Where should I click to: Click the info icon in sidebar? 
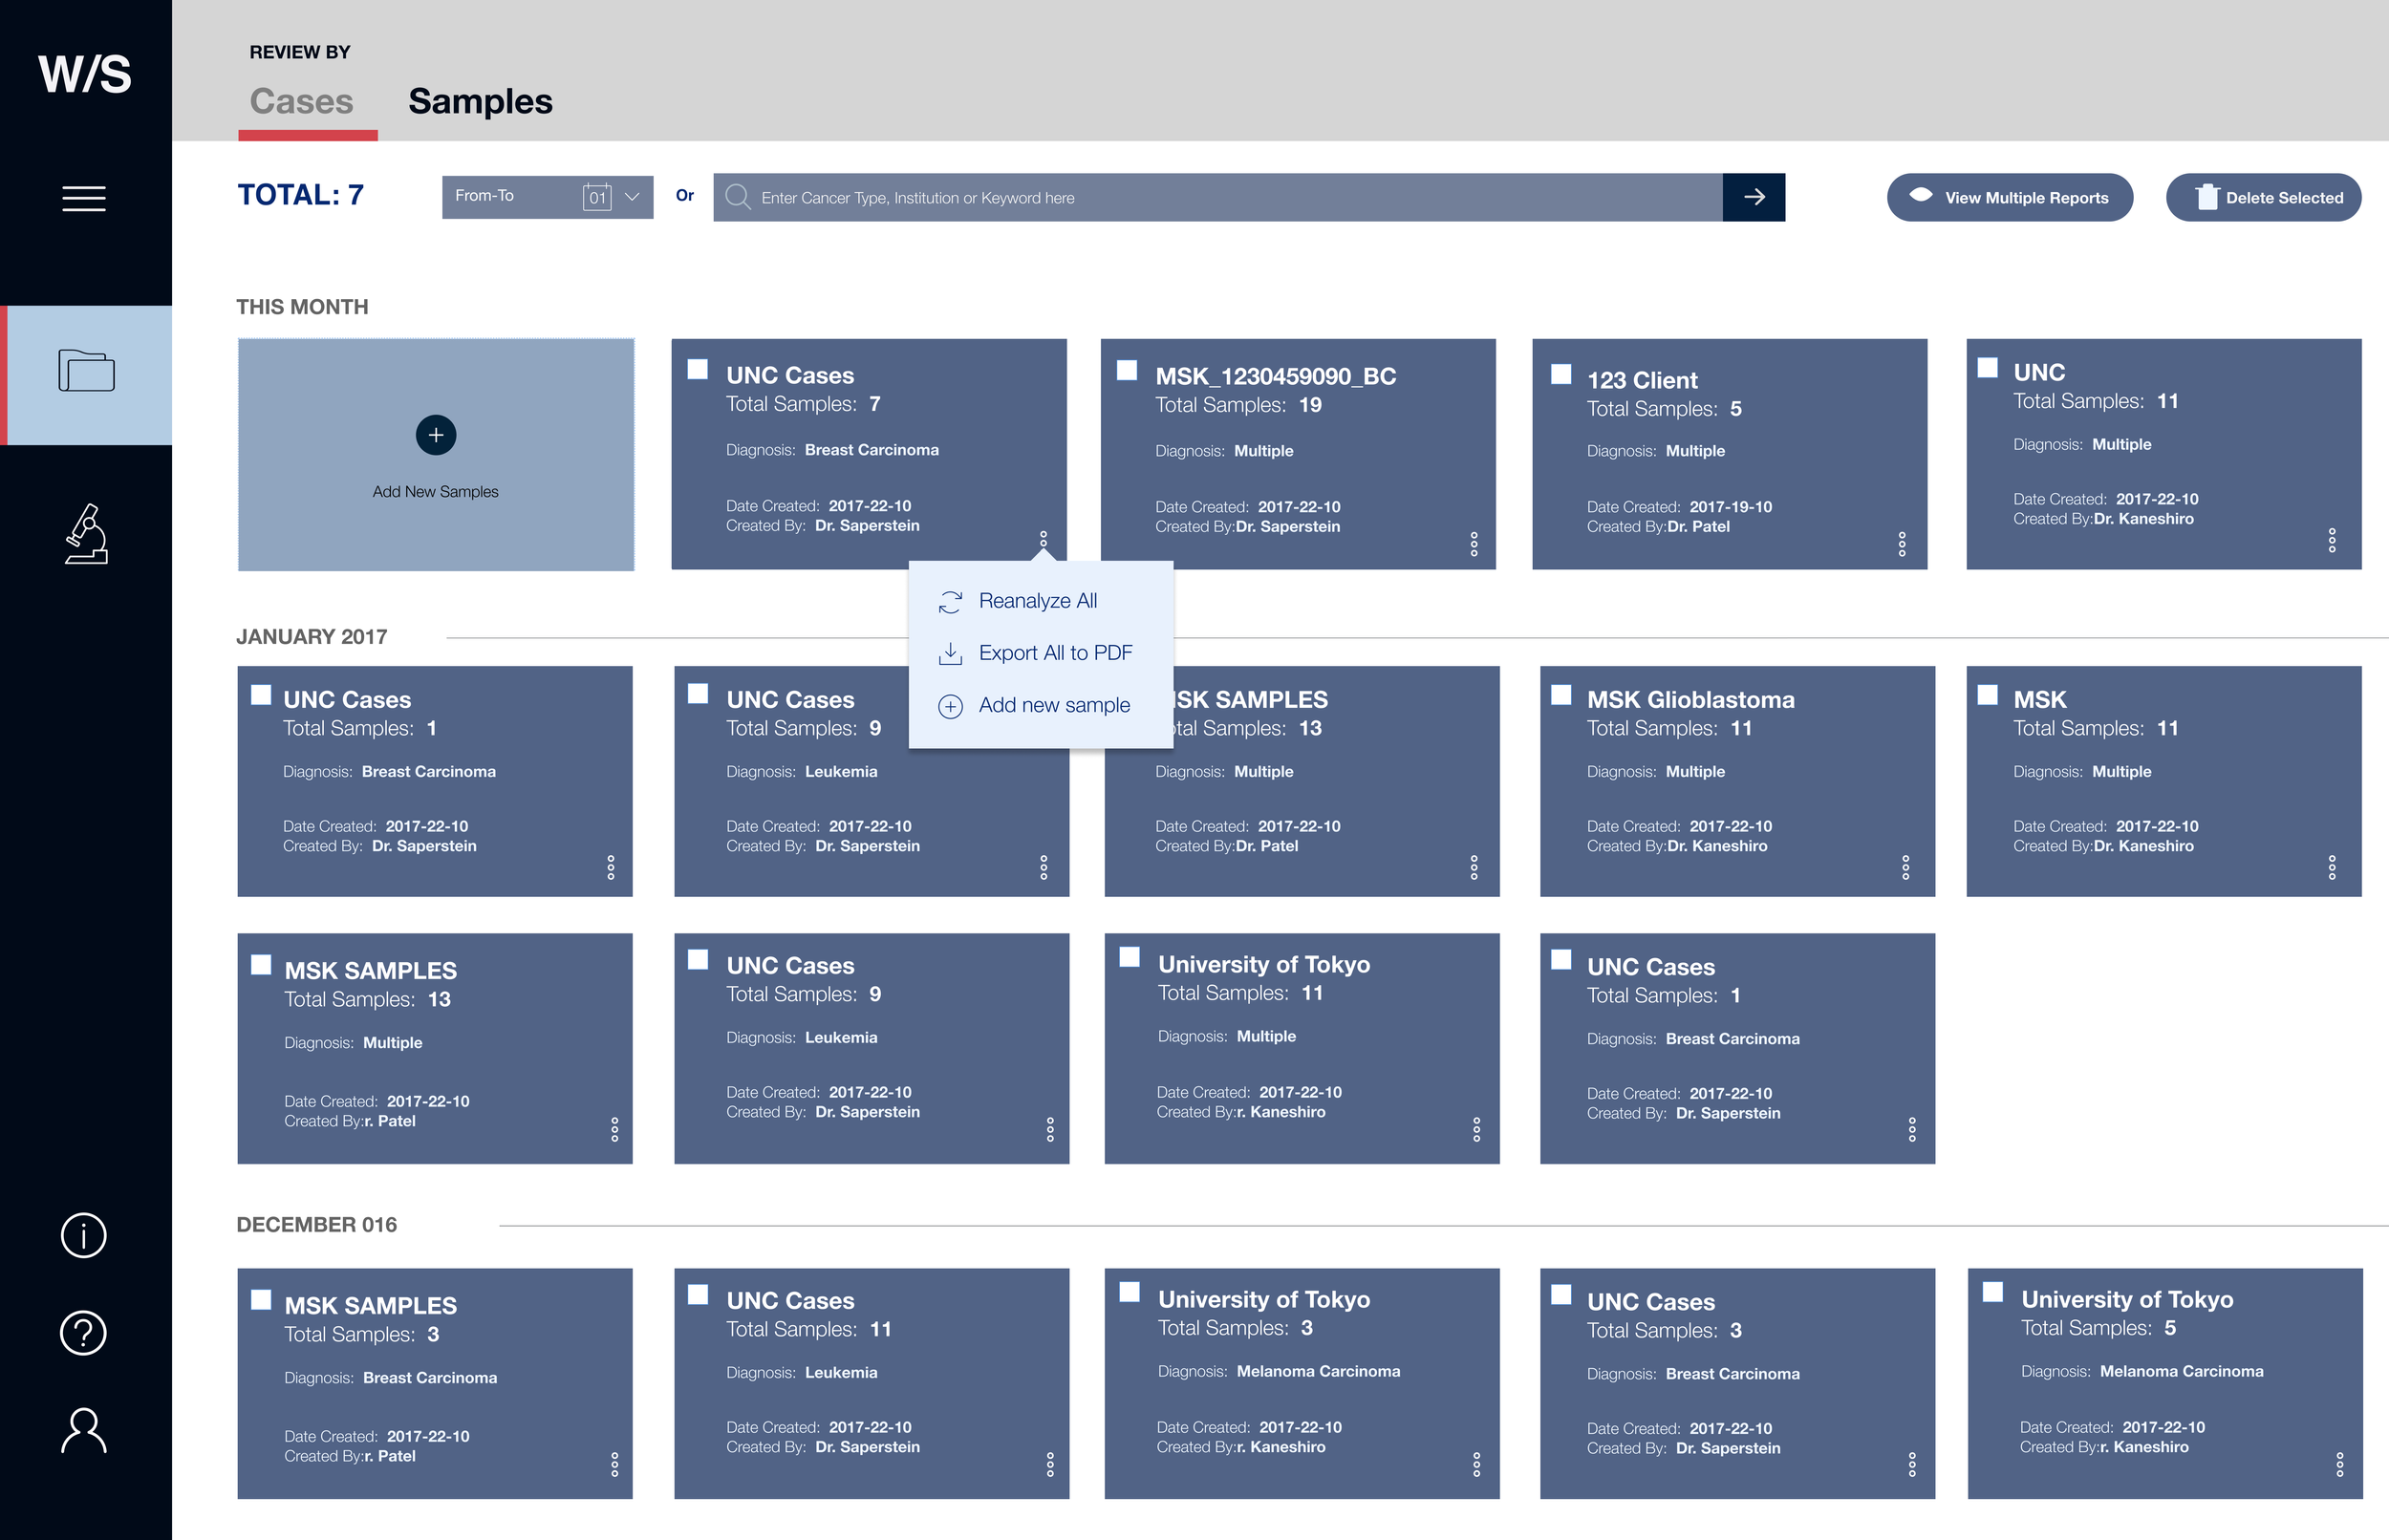tap(84, 1235)
